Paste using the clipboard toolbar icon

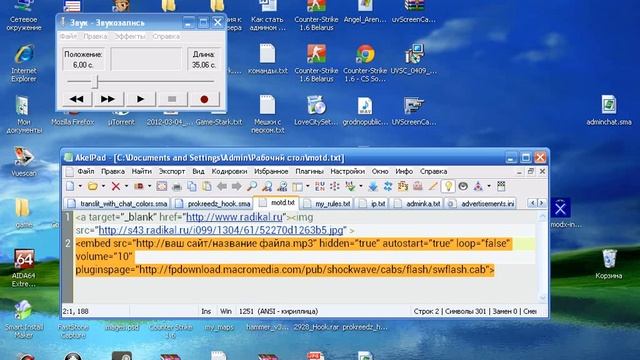click(x=207, y=187)
